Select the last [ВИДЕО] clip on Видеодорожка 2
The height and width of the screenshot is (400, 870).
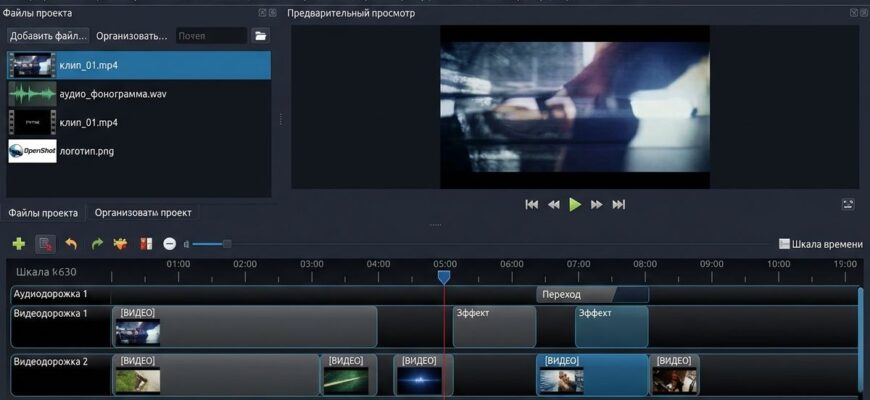[x=675, y=376]
